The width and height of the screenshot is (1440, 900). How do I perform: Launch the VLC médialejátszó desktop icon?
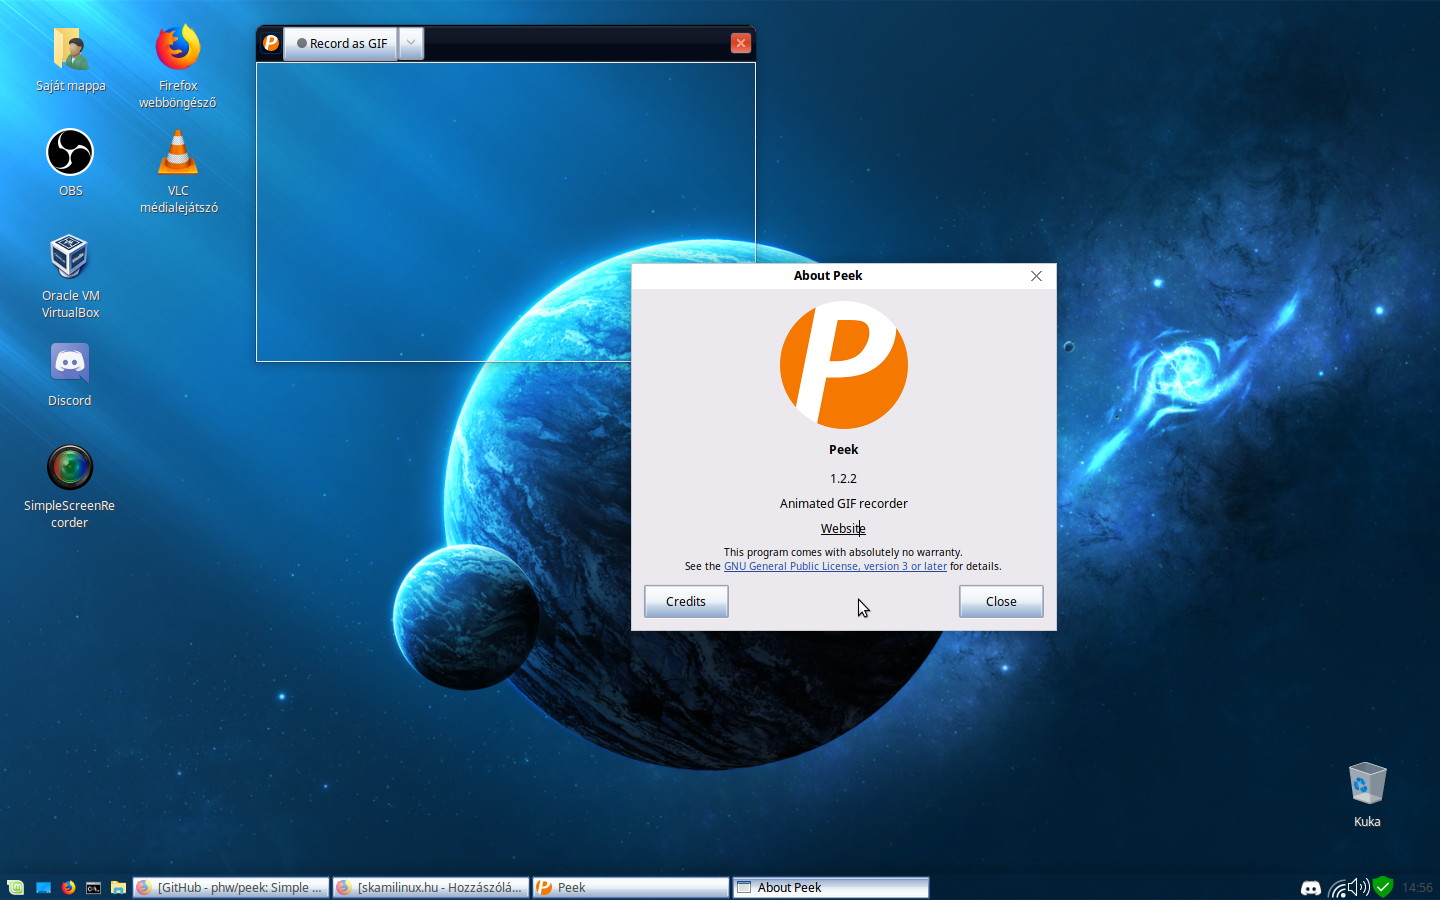(178, 172)
